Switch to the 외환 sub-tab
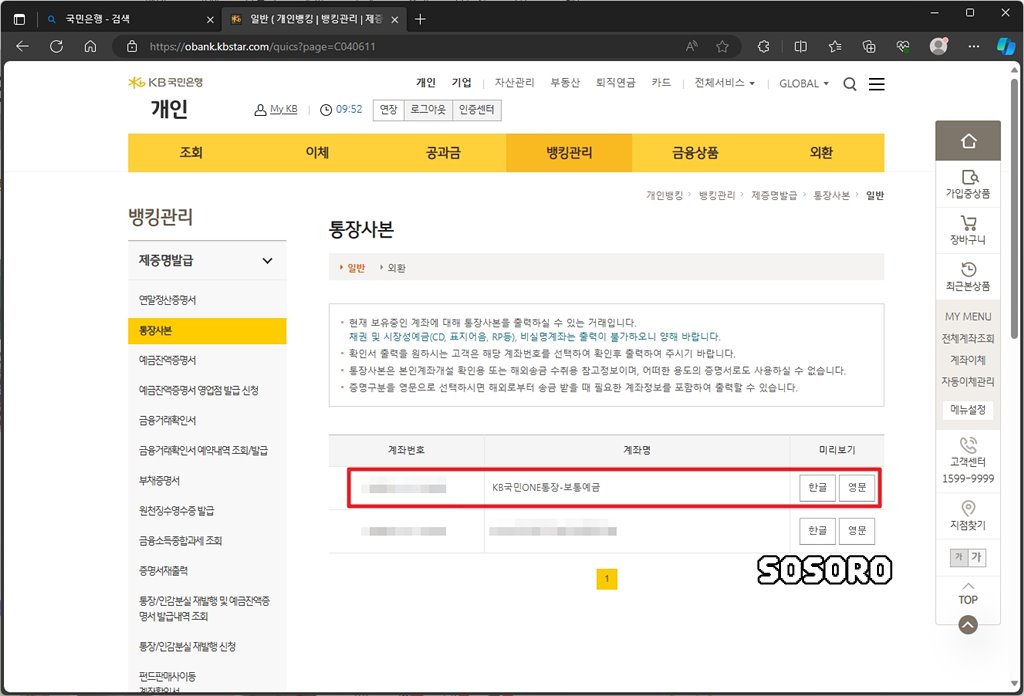The image size is (1024, 696). (396, 268)
